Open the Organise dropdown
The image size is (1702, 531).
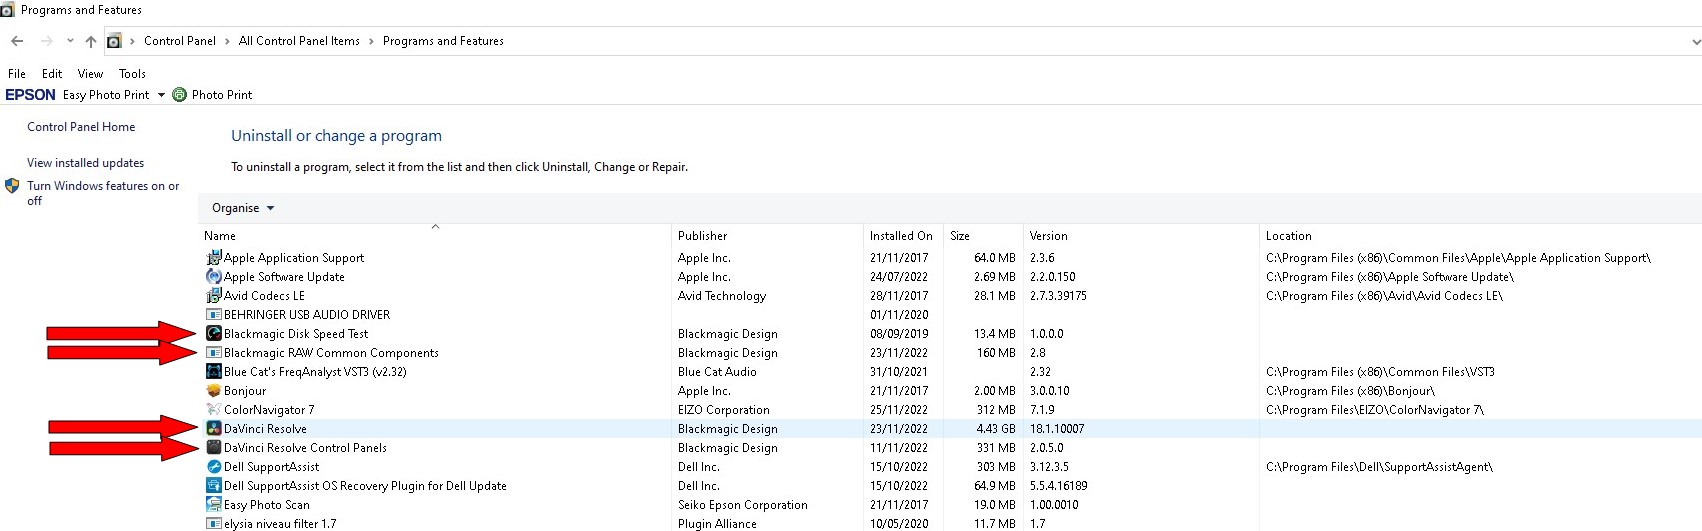tap(243, 208)
